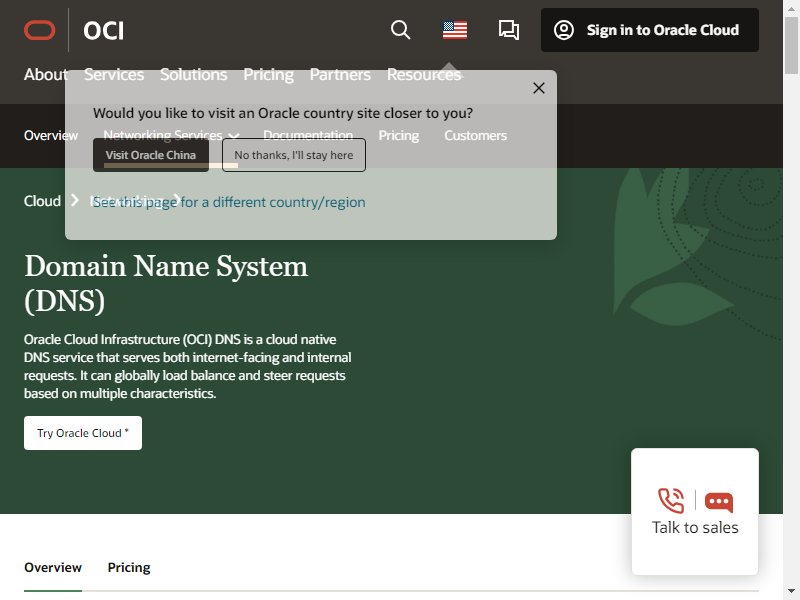Click Visit Oracle China button
The image size is (800, 600).
click(x=151, y=155)
